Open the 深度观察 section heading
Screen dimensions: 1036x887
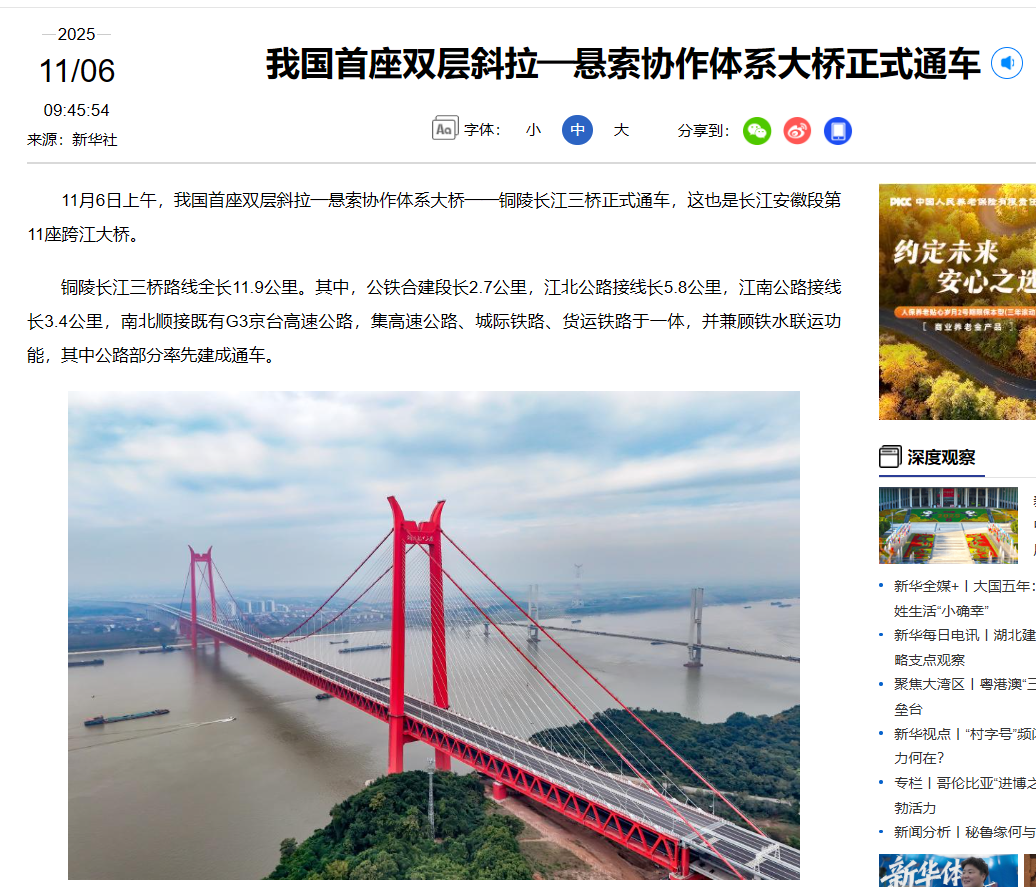[x=941, y=457]
